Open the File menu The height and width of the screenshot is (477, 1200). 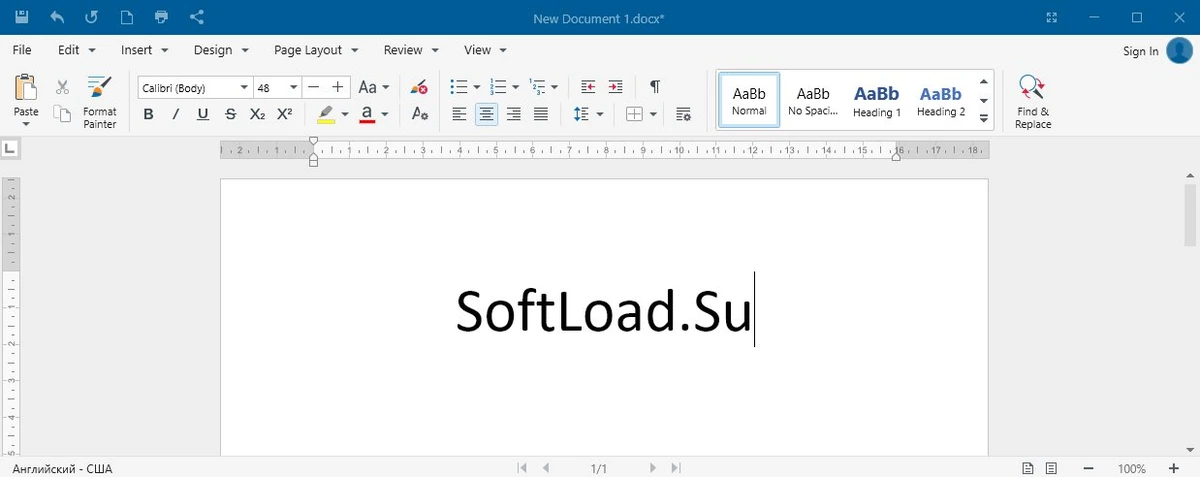pyautogui.click(x=22, y=50)
